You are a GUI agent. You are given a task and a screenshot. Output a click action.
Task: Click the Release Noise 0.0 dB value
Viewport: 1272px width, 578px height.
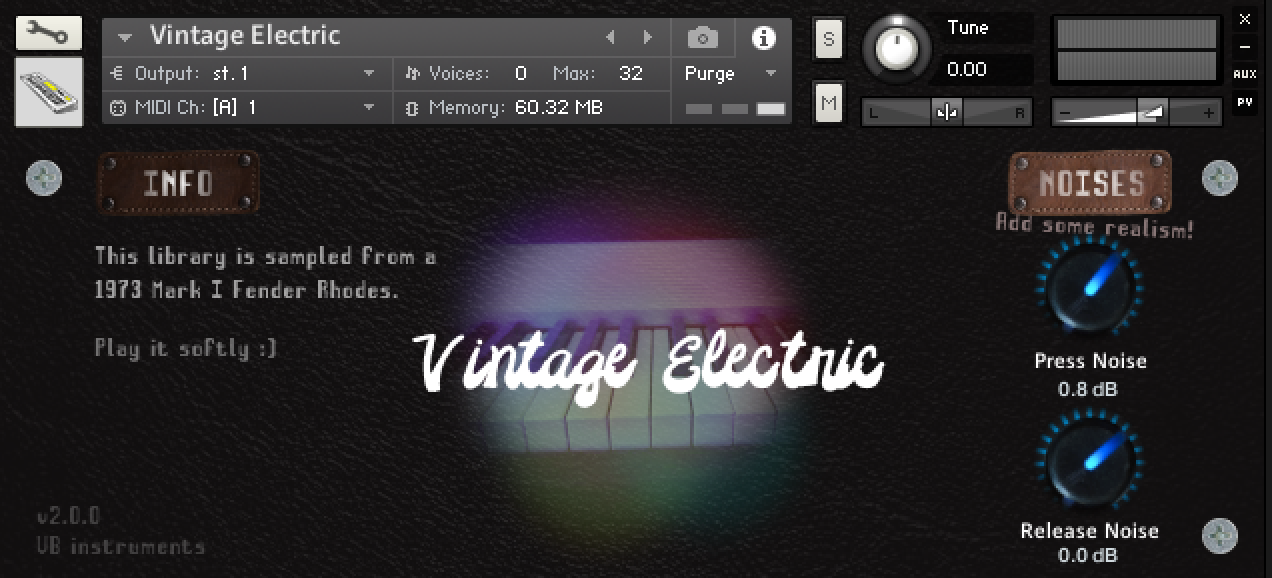(x=1089, y=555)
